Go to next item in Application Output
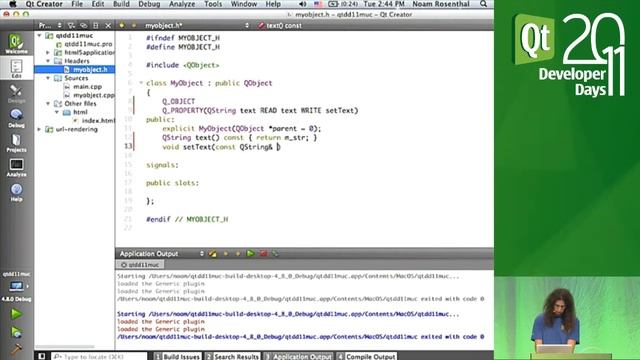The height and width of the screenshot is (360, 640). coord(238,253)
